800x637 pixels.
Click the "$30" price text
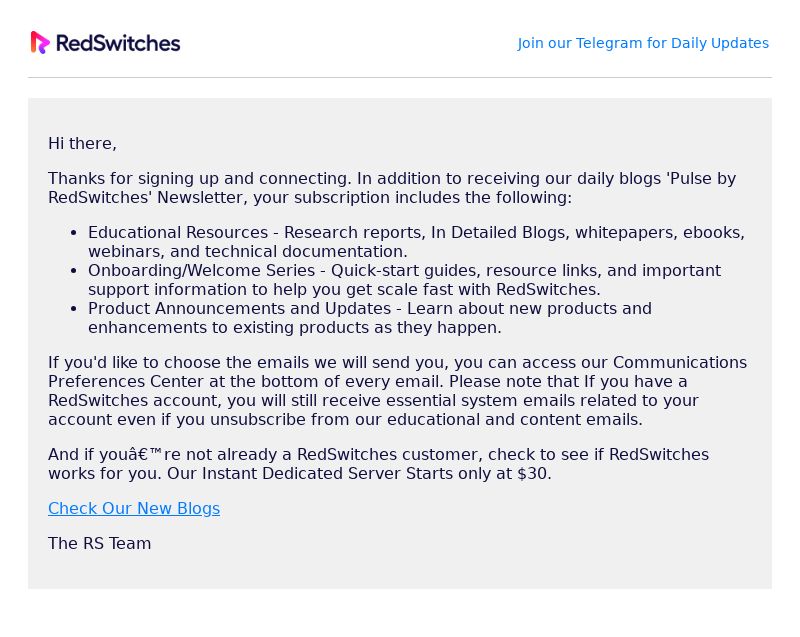coord(532,473)
